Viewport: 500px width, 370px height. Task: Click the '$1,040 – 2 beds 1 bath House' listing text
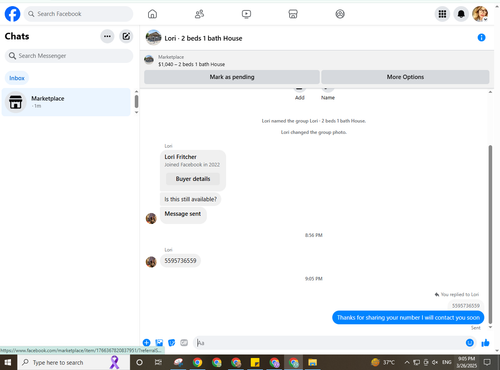[191, 64]
